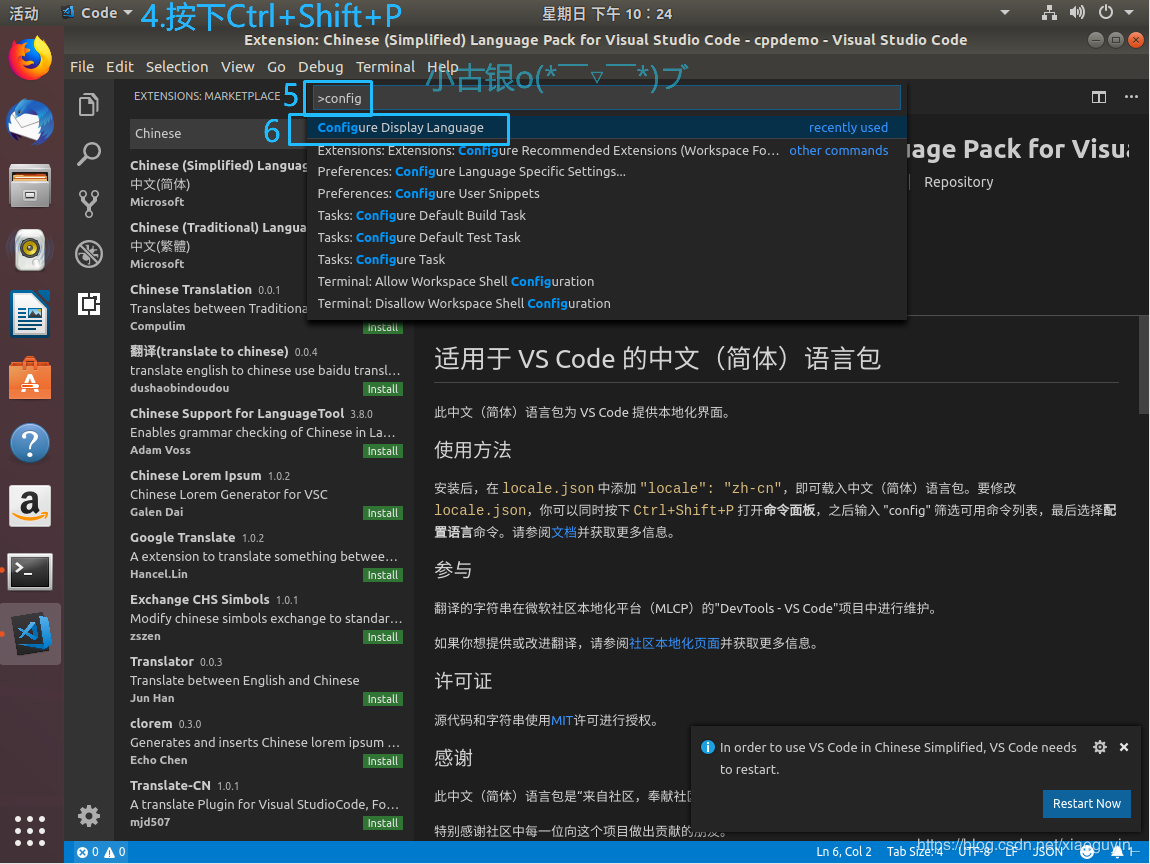Install Exchange CHS Simbols extension
1150x864 pixels.
[x=383, y=637]
